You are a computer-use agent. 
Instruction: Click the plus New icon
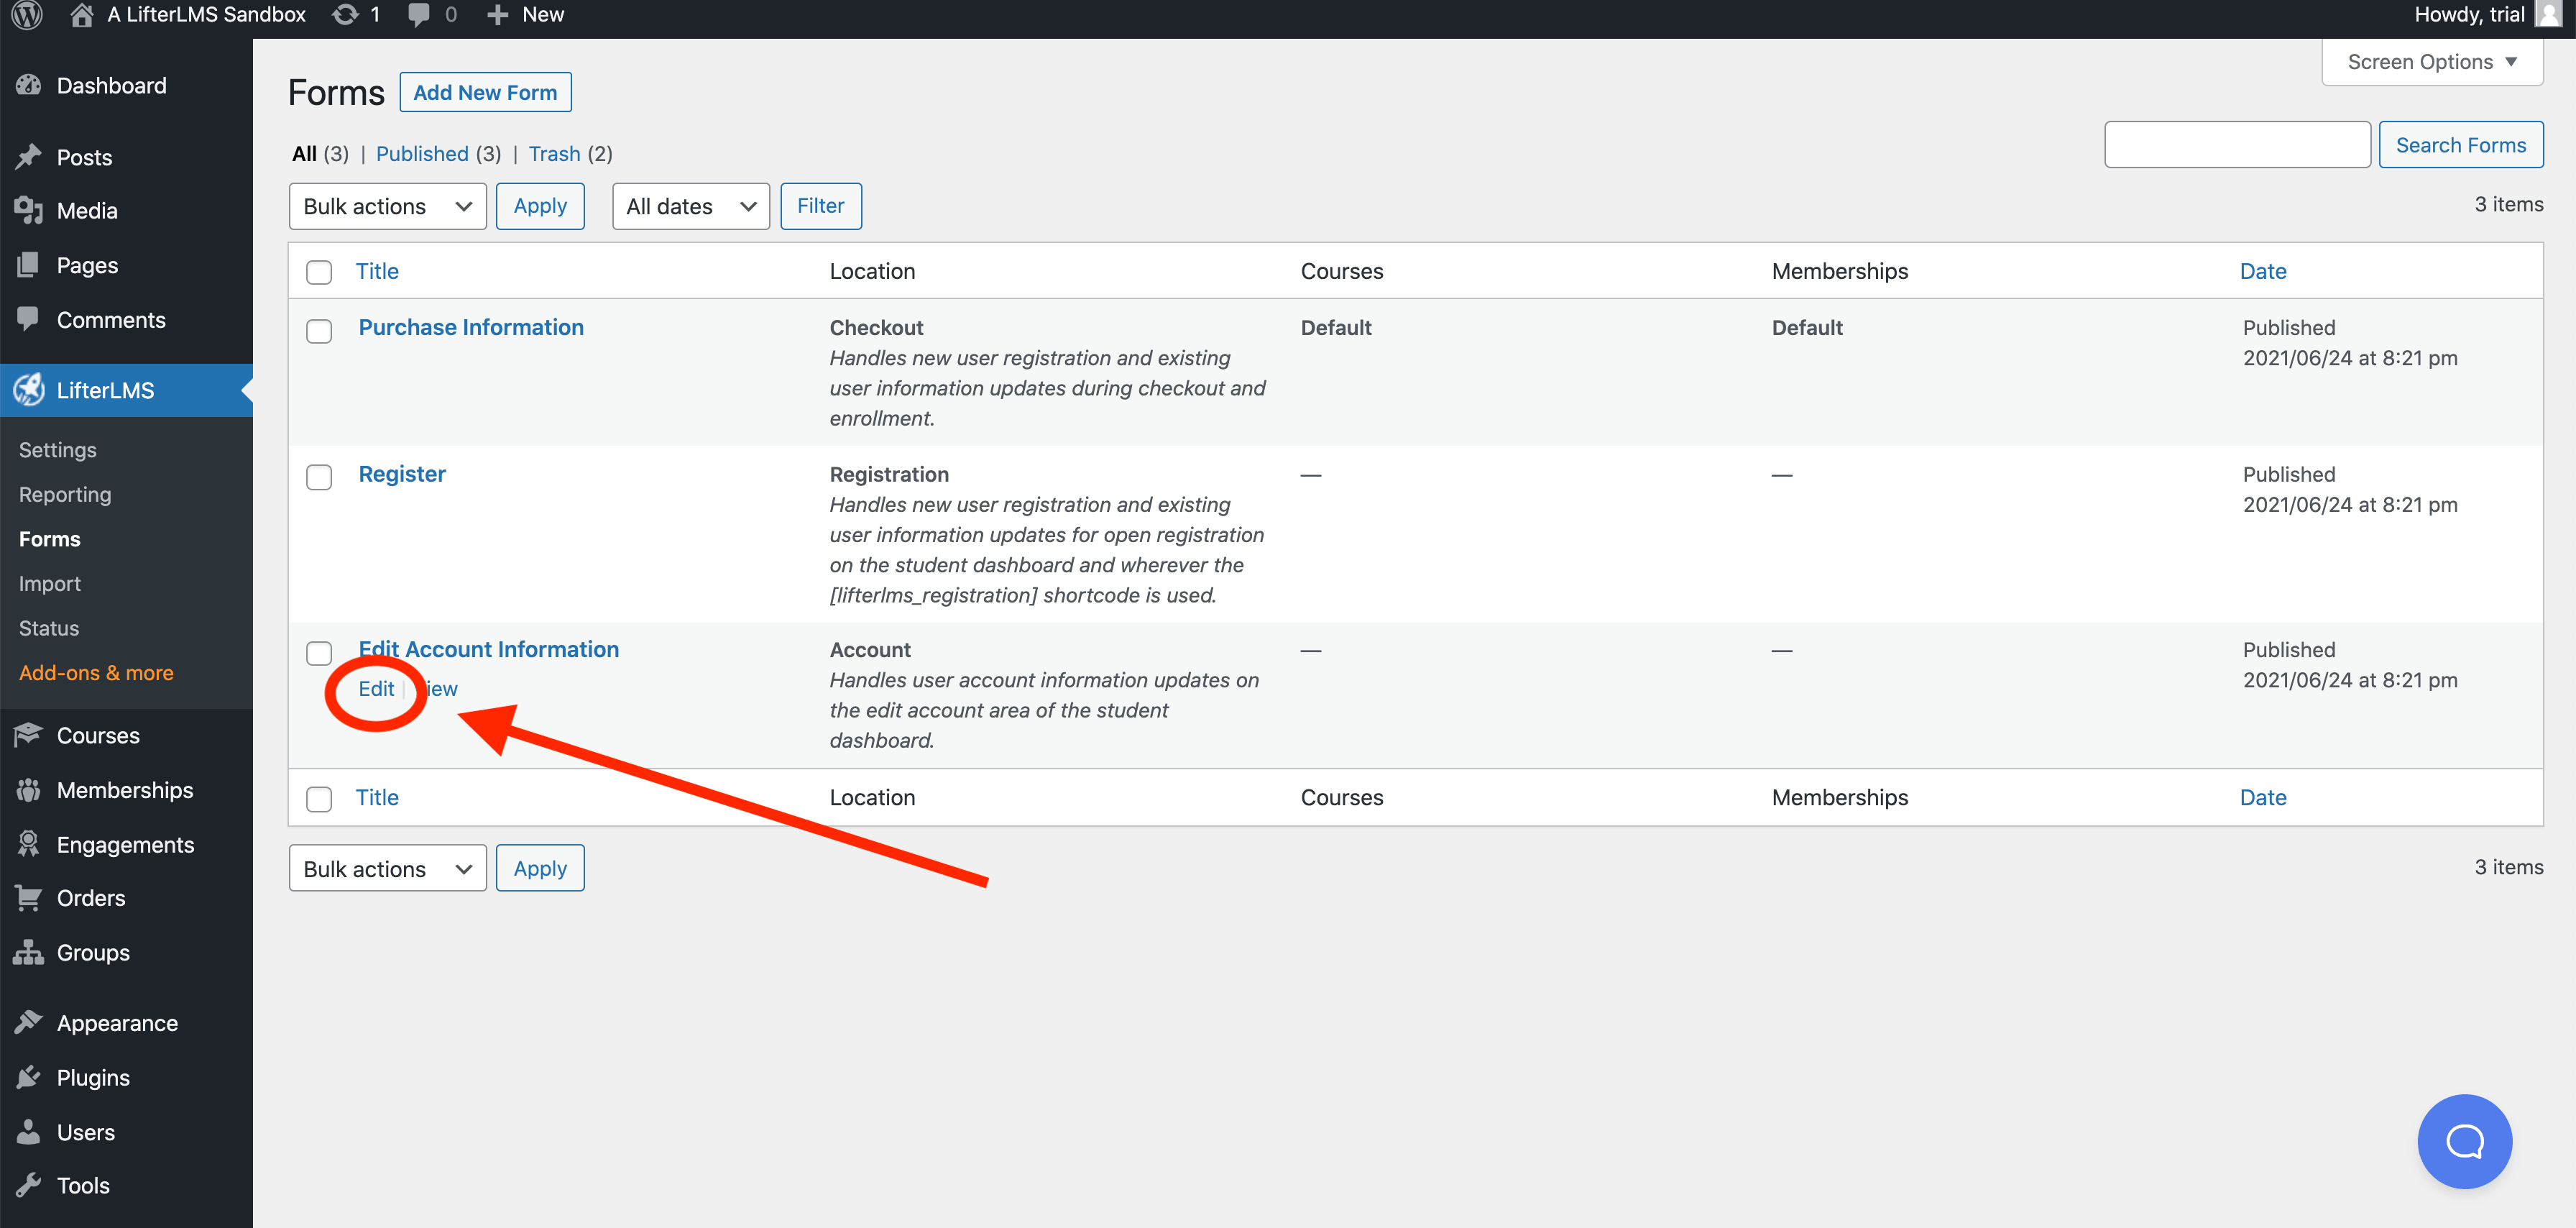[x=497, y=15]
